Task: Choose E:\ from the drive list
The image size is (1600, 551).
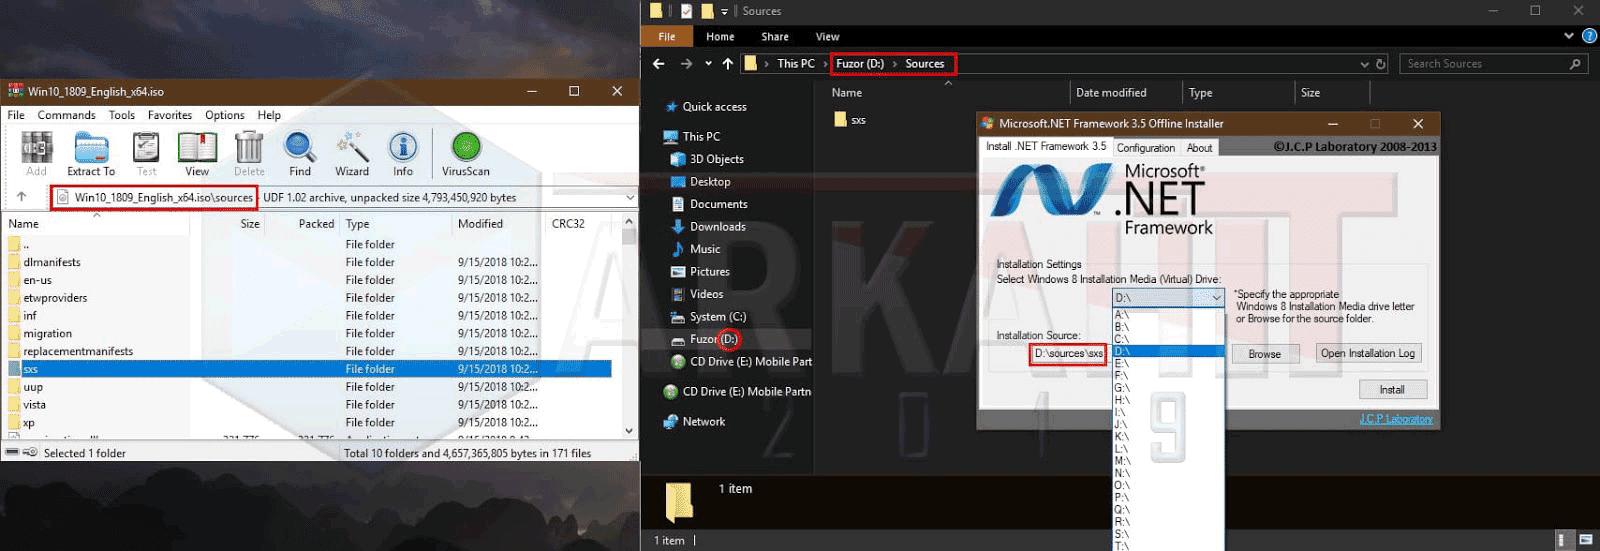Action: 1168,363
